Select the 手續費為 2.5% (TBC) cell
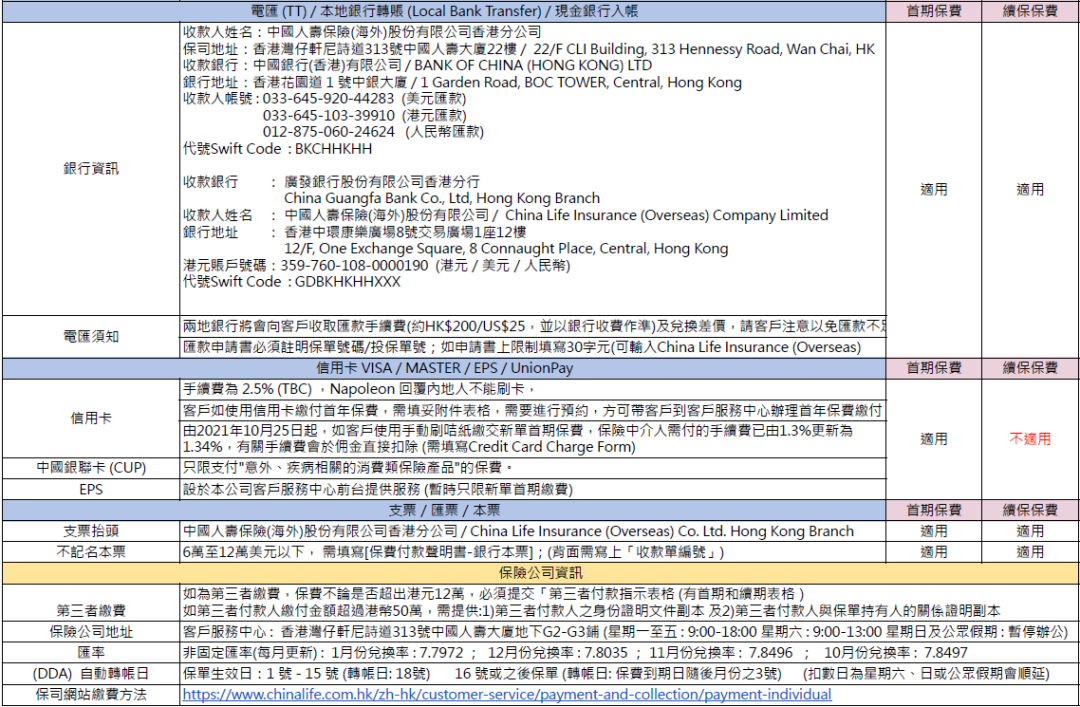 (x=532, y=389)
